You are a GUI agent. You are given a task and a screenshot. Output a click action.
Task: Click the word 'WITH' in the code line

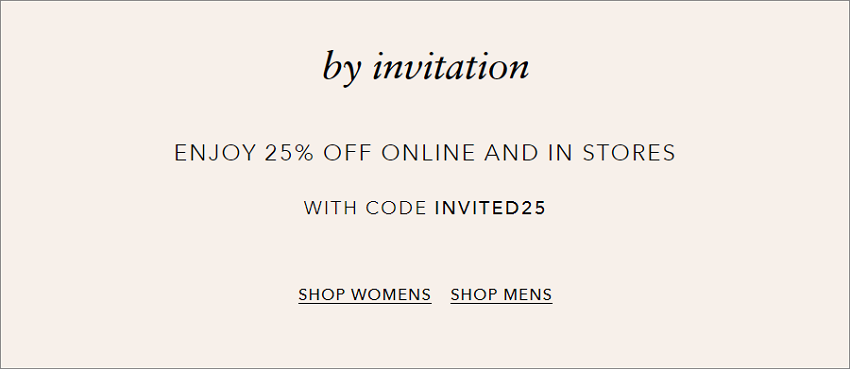(x=330, y=208)
